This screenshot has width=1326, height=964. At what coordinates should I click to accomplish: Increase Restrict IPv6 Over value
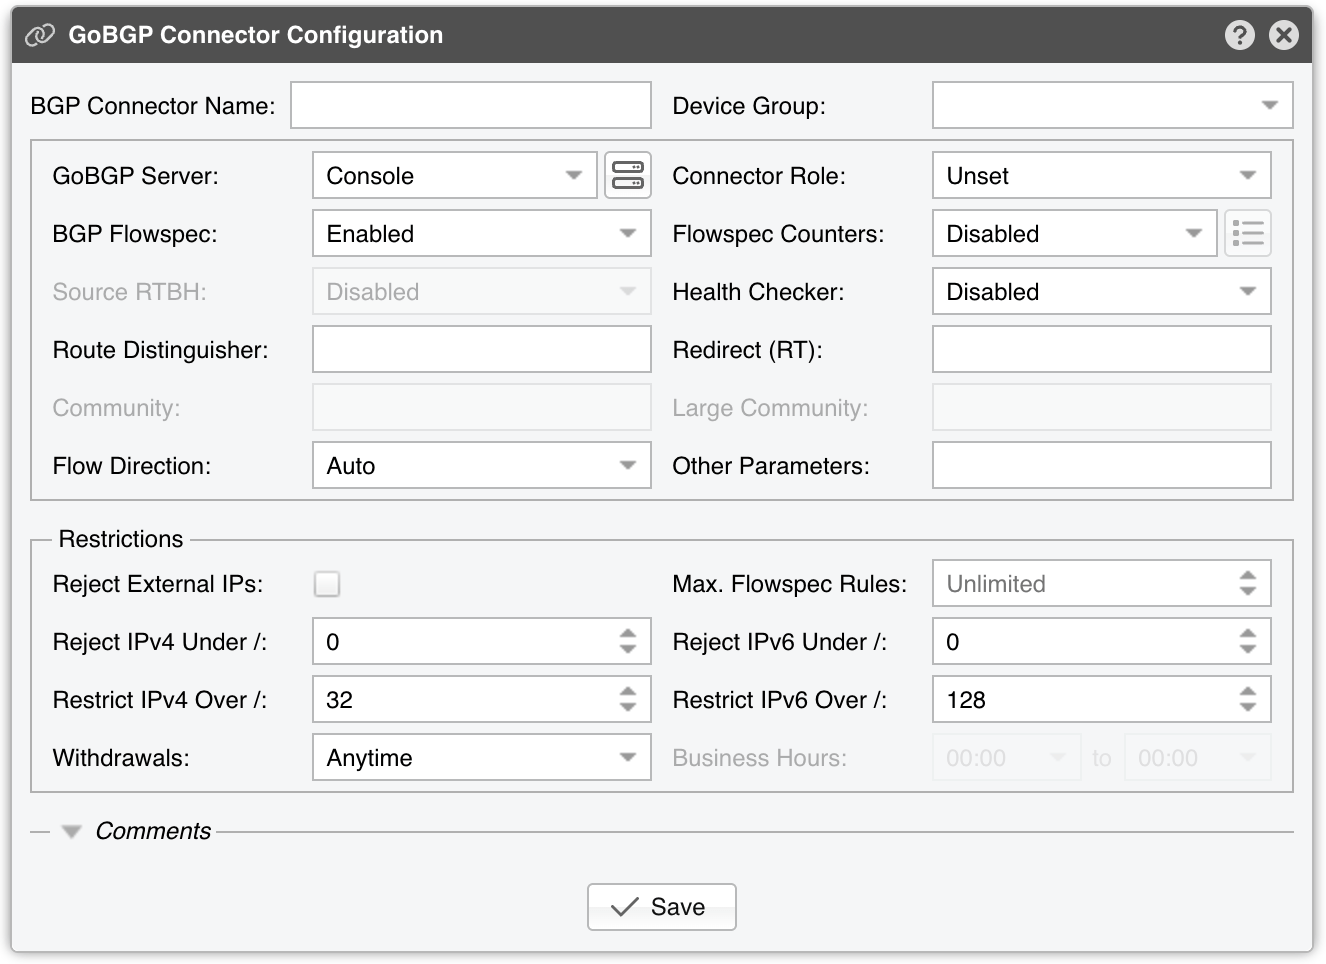point(1248,692)
